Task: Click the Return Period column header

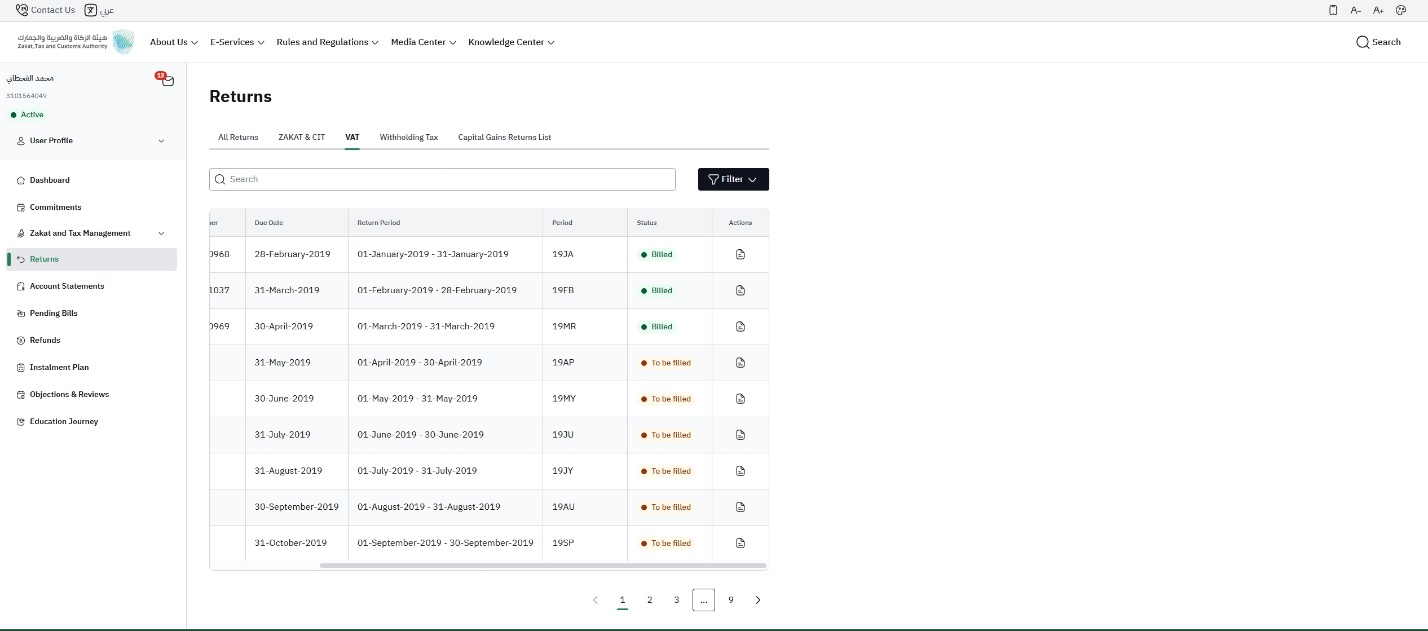Action: [379, 223]
